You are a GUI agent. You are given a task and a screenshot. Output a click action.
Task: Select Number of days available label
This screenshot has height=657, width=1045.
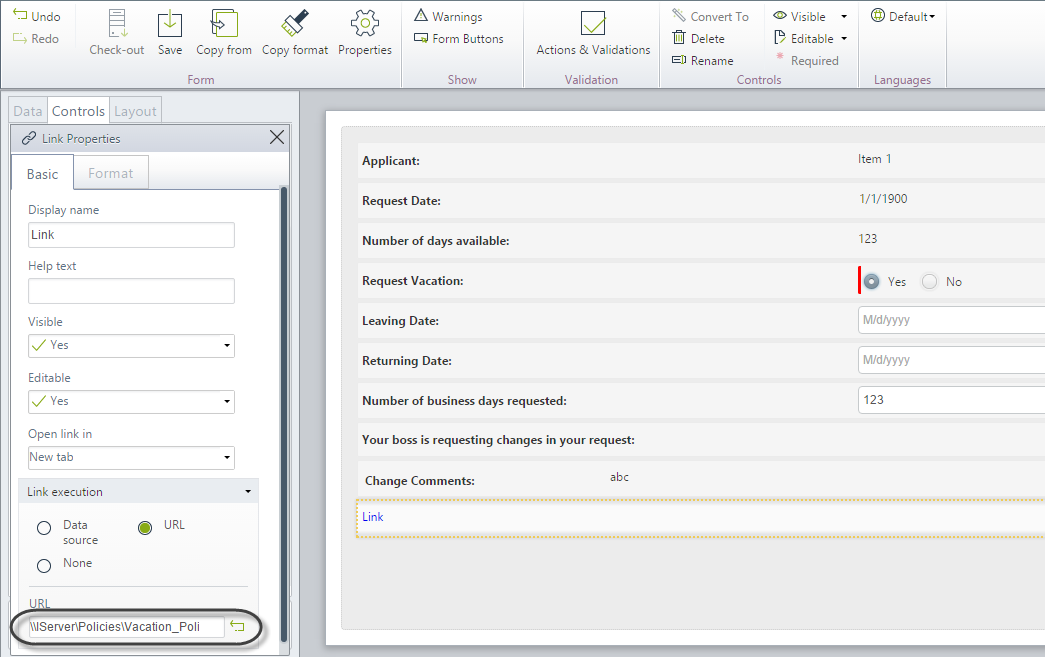[436, 241]
